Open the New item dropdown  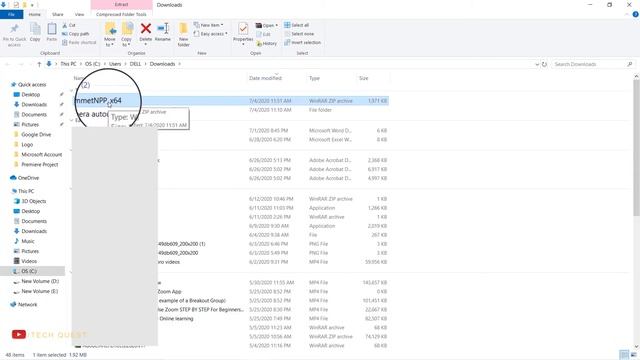(x=209, y=25)
